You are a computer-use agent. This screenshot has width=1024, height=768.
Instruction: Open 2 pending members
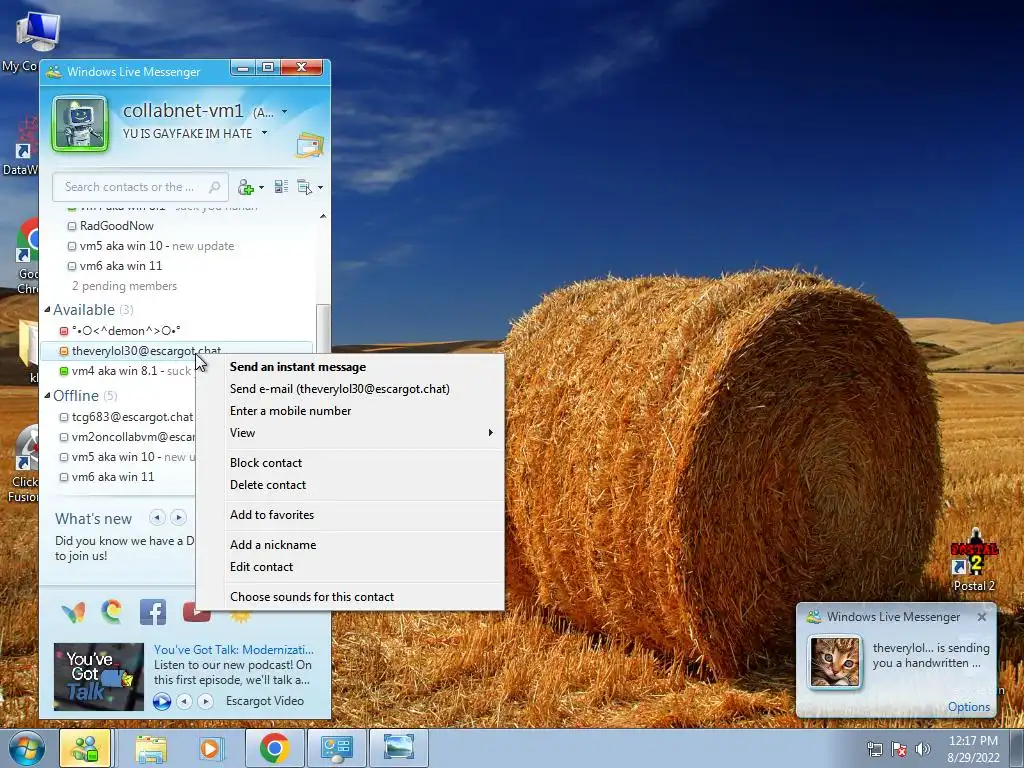click(124, 286)
